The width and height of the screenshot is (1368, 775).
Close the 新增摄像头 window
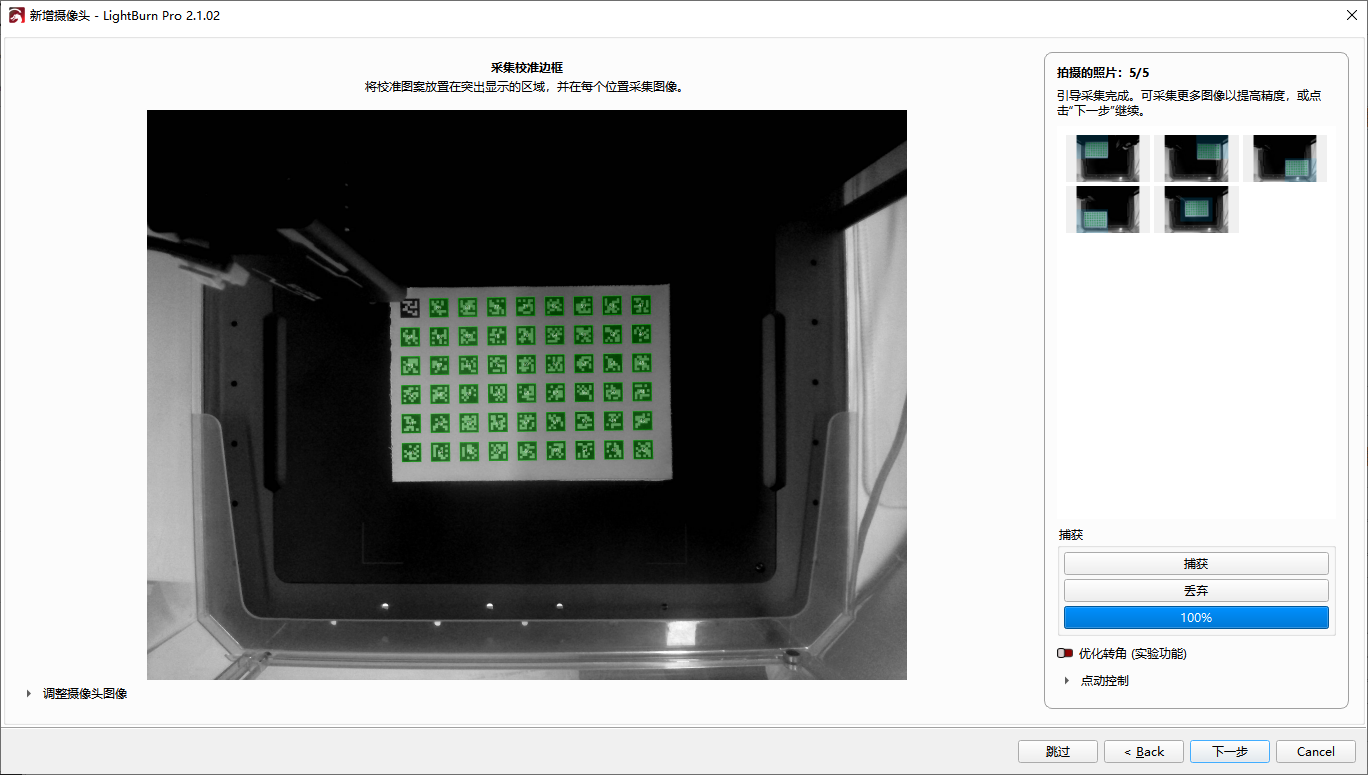pyautogui.click(x=1349, y=15)
